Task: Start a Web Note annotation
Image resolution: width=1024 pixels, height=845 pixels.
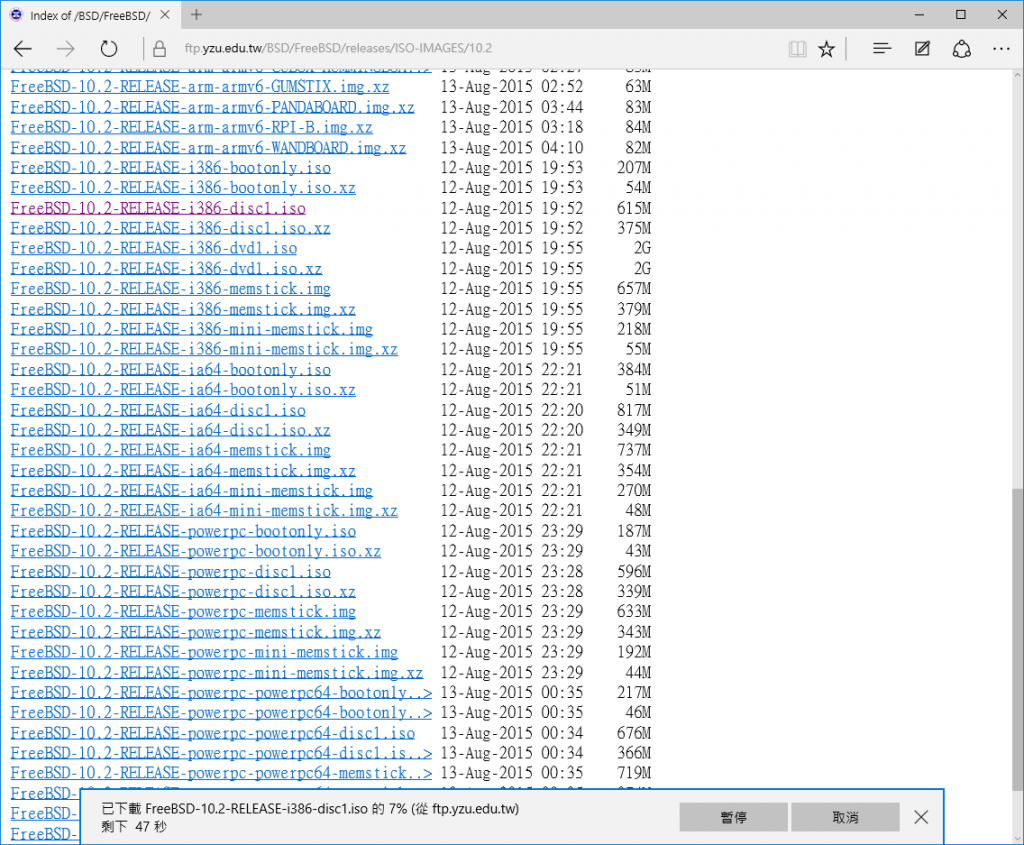Action: click(920, 47)
